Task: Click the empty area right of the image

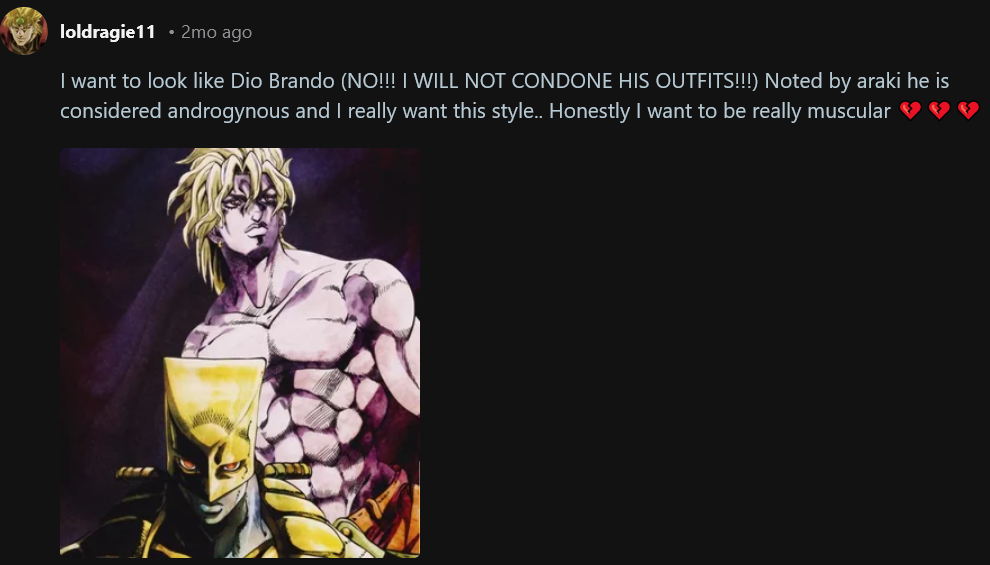Action: click(701, 354)
